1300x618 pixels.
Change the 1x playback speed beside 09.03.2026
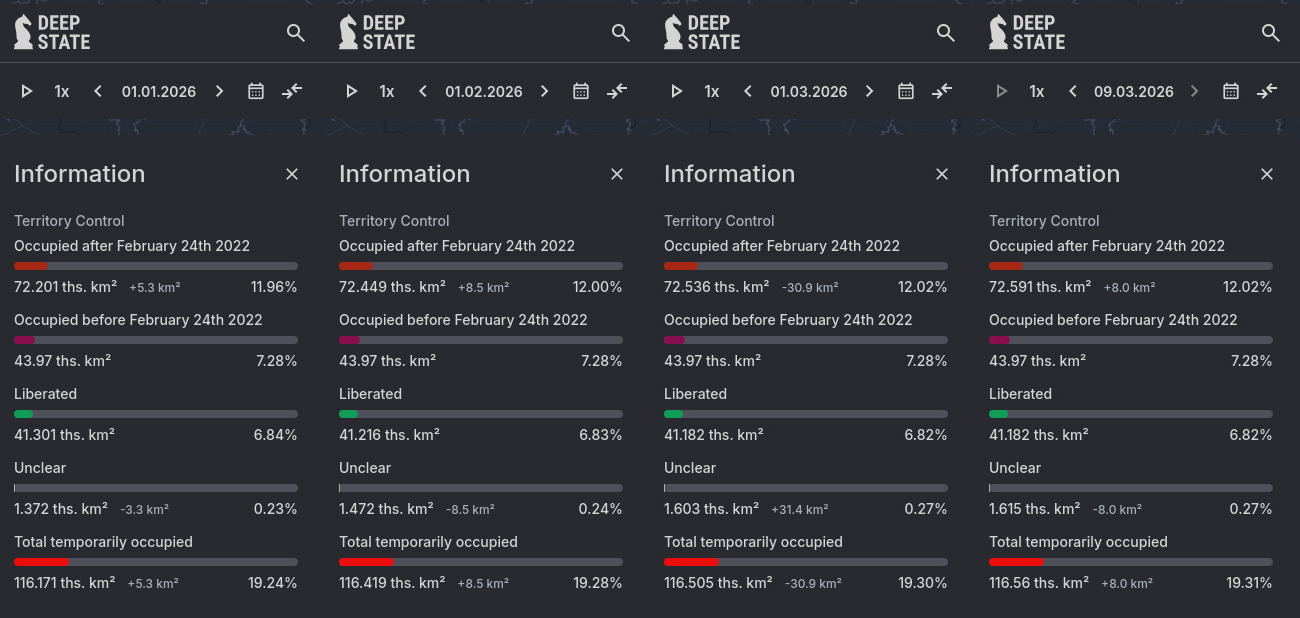[1037, 91]
